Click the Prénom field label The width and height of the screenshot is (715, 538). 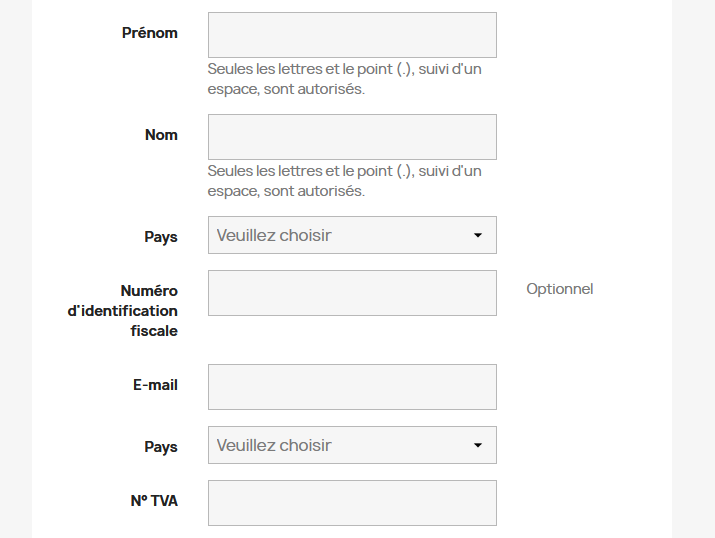click(150, 33)
